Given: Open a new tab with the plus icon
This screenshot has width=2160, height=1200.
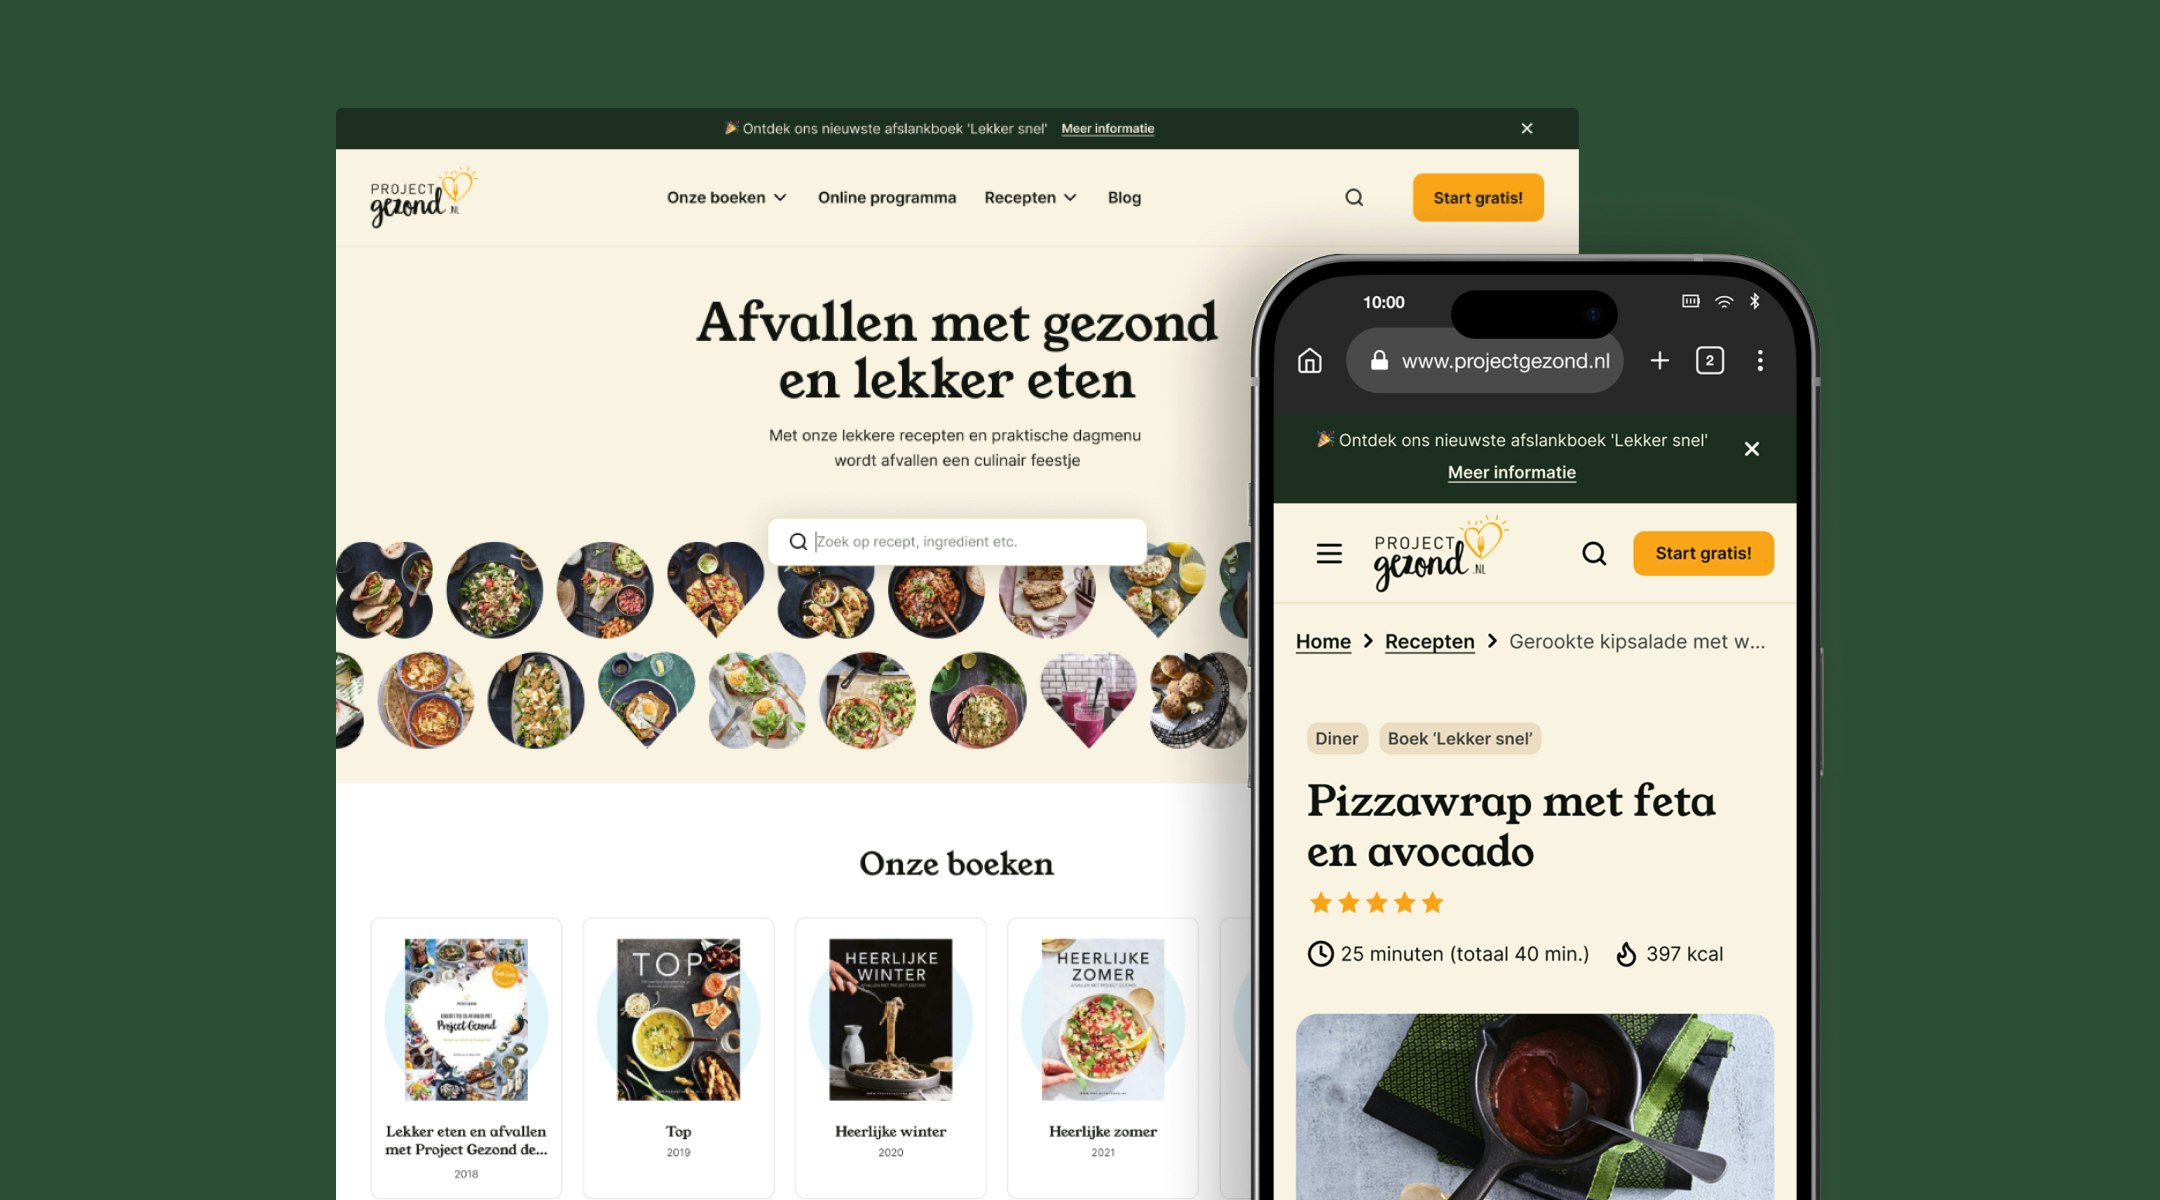Looking at the screenshot, I should 1660,361.
